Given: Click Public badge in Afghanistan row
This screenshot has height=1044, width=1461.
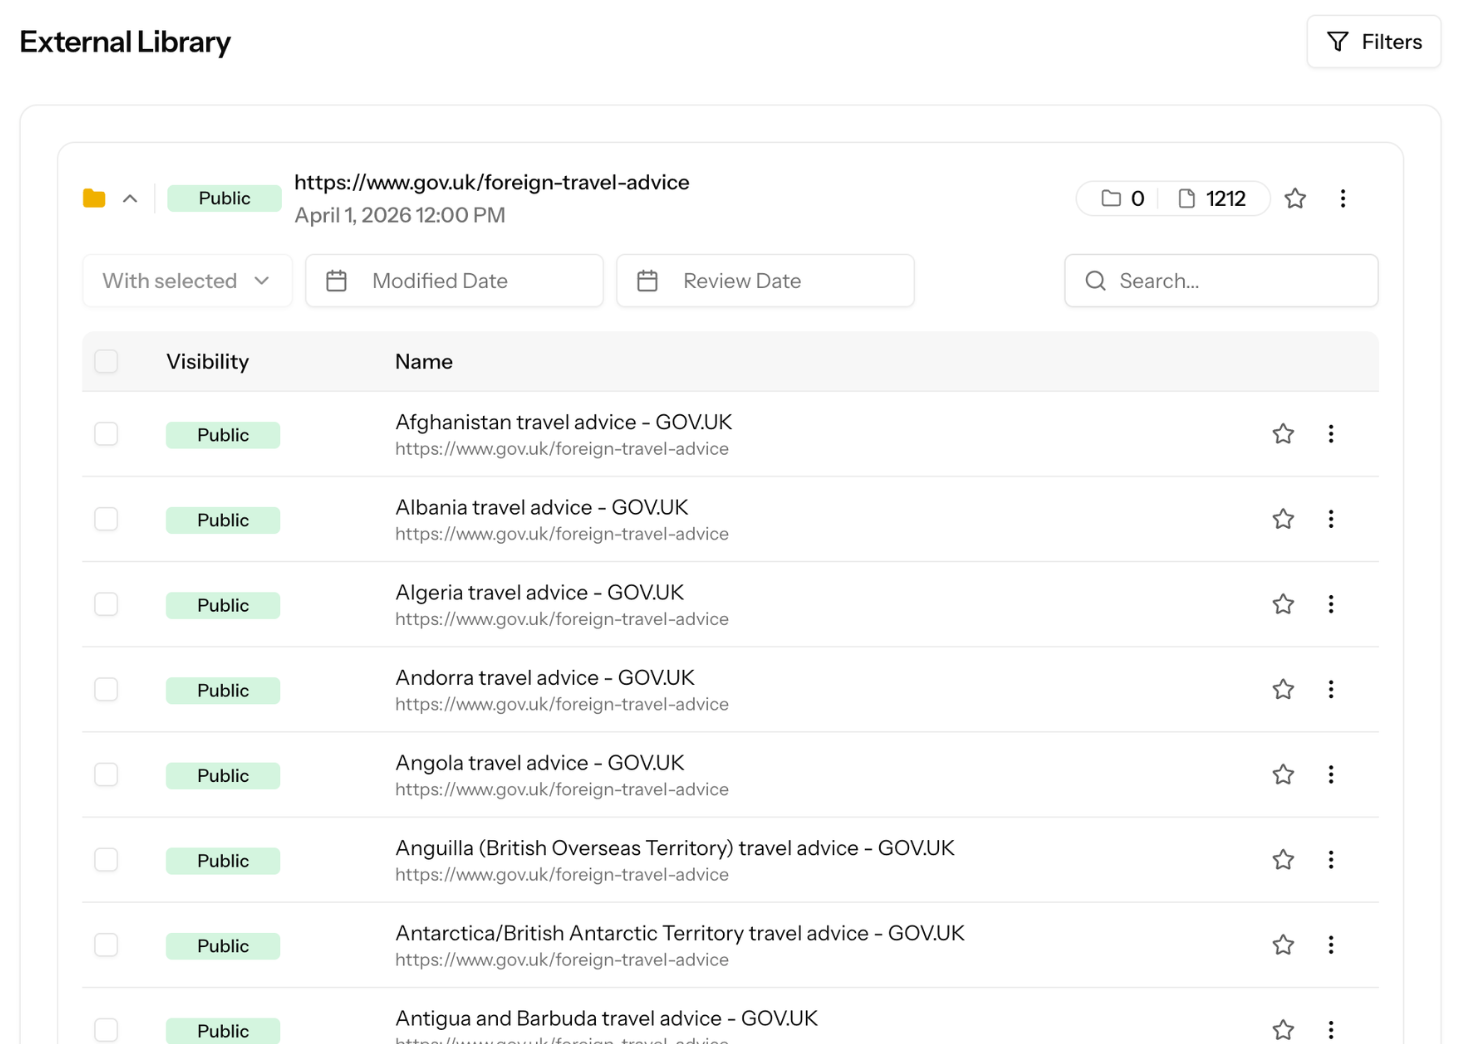Looking at the screenshot, I should [x=223, y=435].
